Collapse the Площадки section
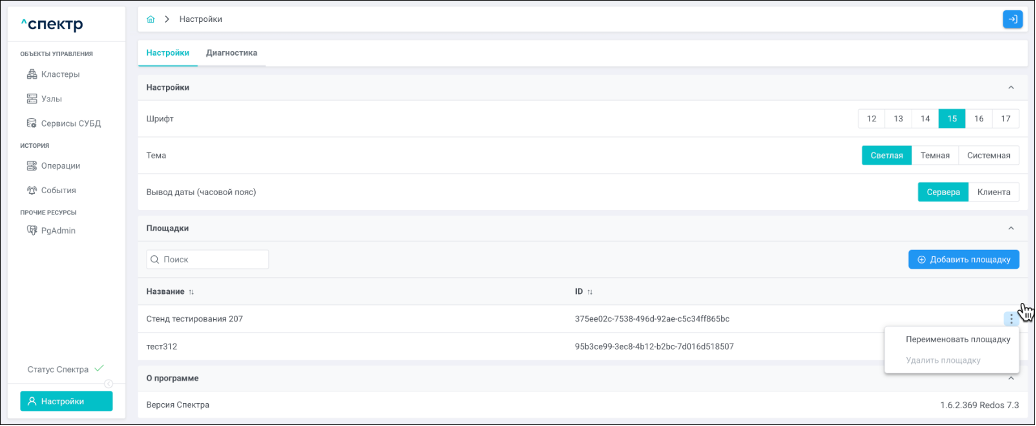The width and height of the screenshot is (1036, 426). point(1011,228)
